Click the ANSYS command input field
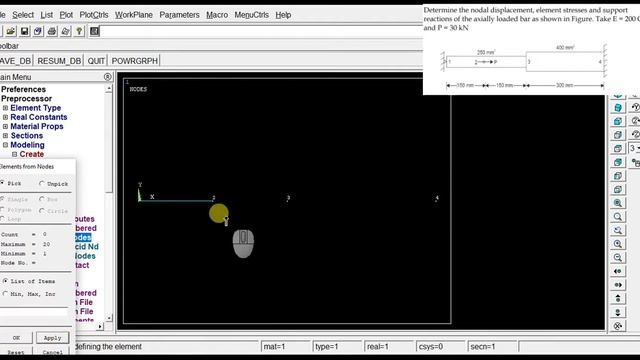 point(261,31)
